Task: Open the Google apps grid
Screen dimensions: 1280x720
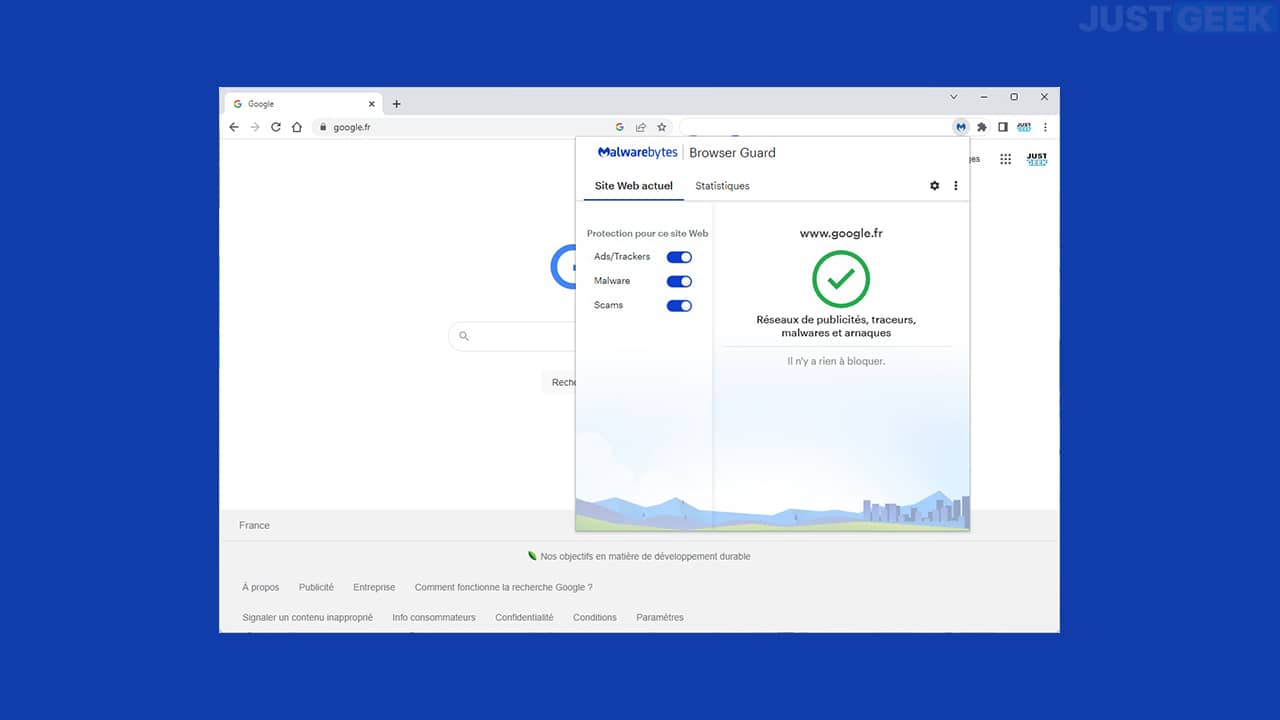Action: [x=1006, y=159]
